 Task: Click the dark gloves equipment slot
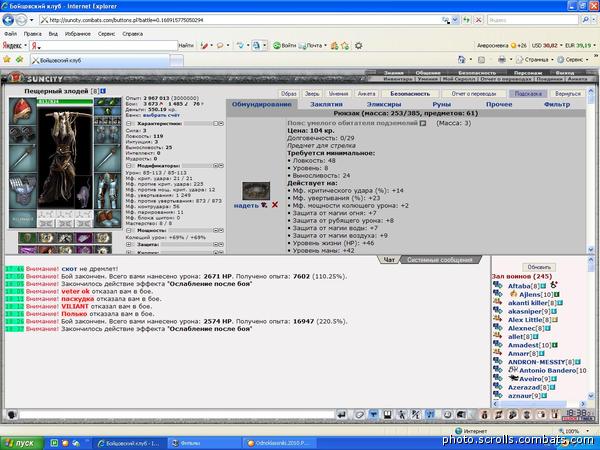click(23, 134)
